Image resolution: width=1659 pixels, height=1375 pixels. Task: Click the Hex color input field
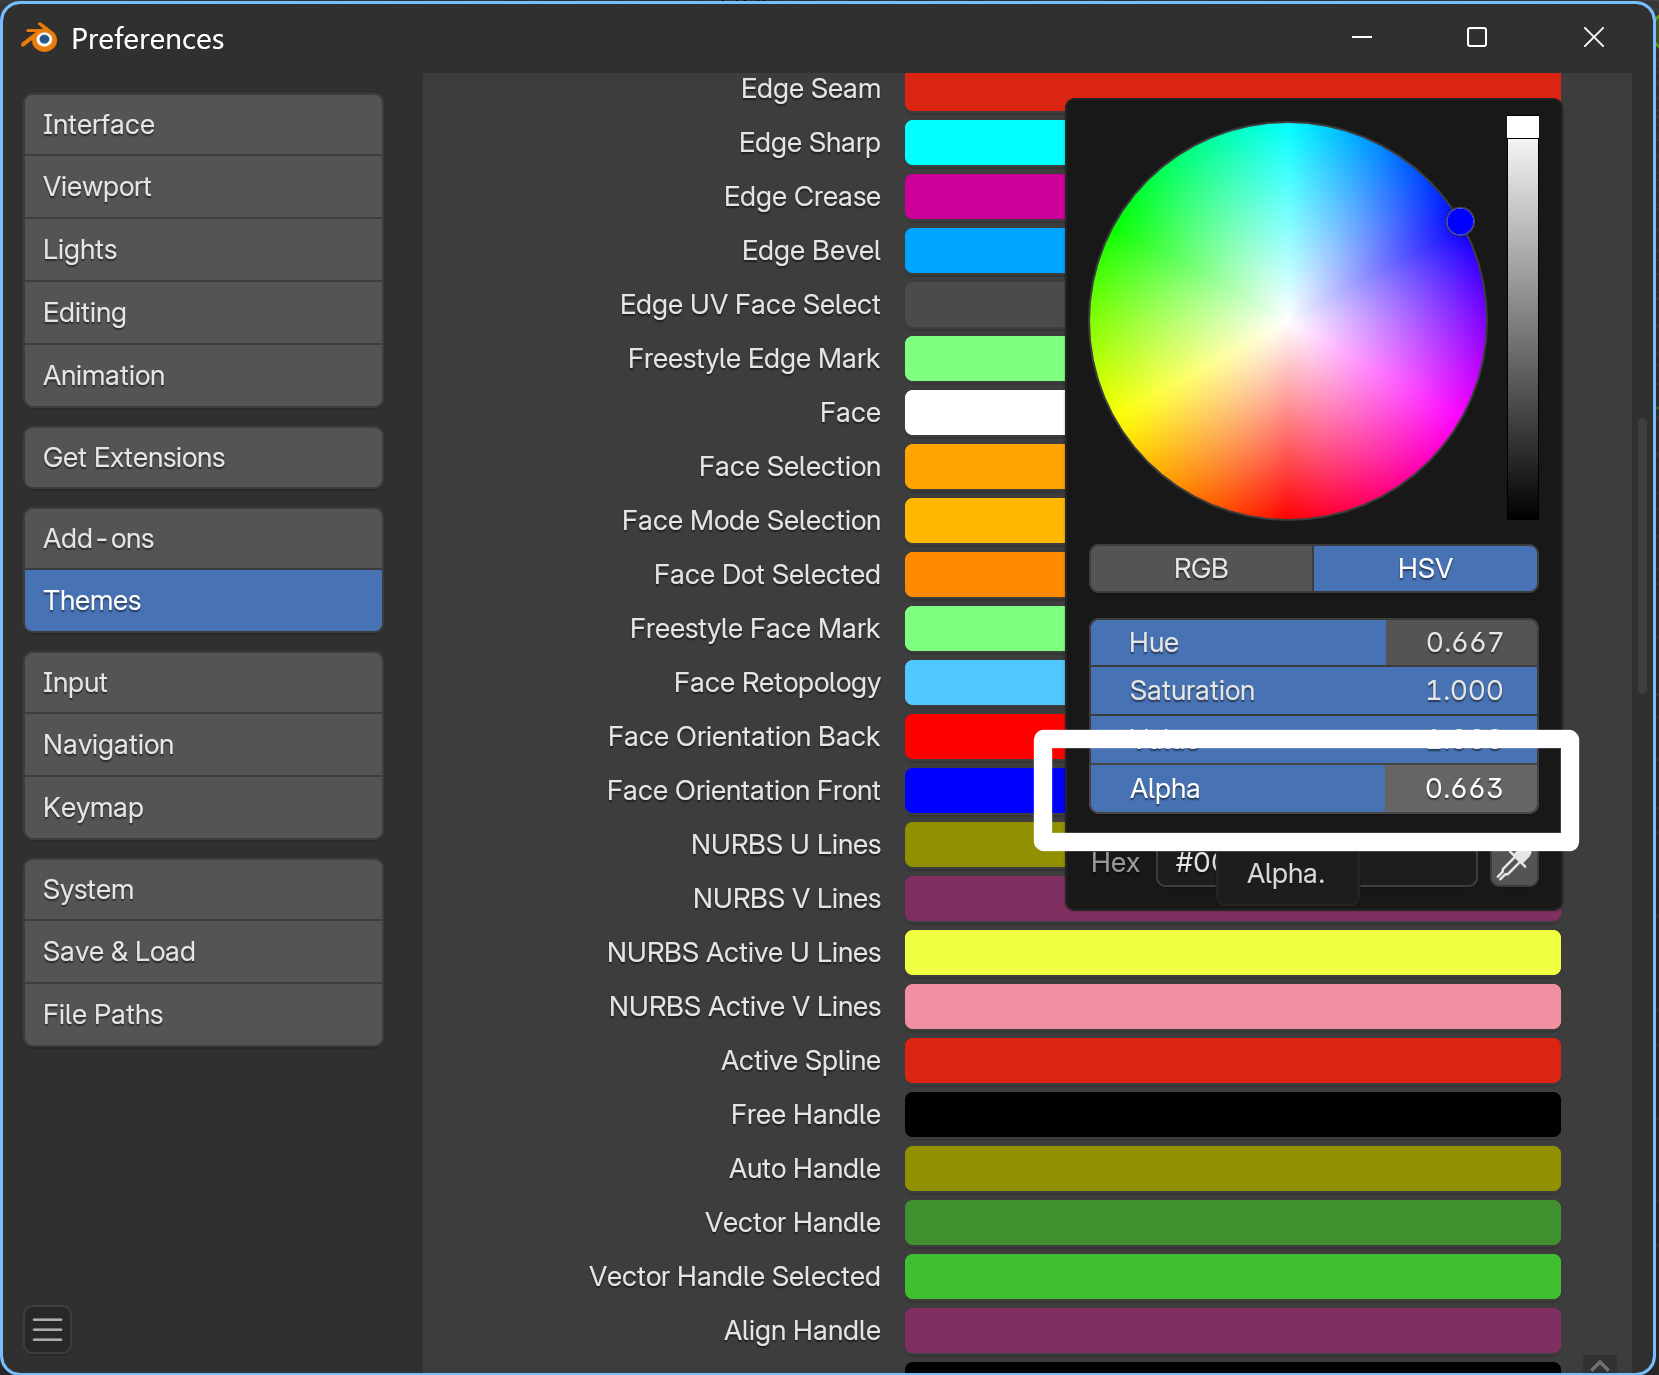1316,863
